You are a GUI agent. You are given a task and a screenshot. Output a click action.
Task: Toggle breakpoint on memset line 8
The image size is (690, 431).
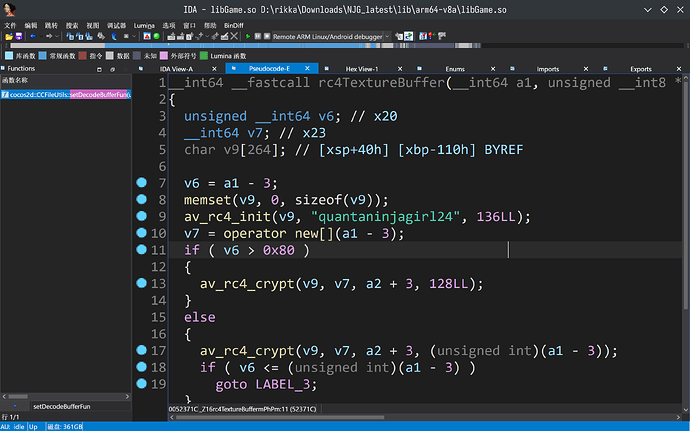point(141,199)
